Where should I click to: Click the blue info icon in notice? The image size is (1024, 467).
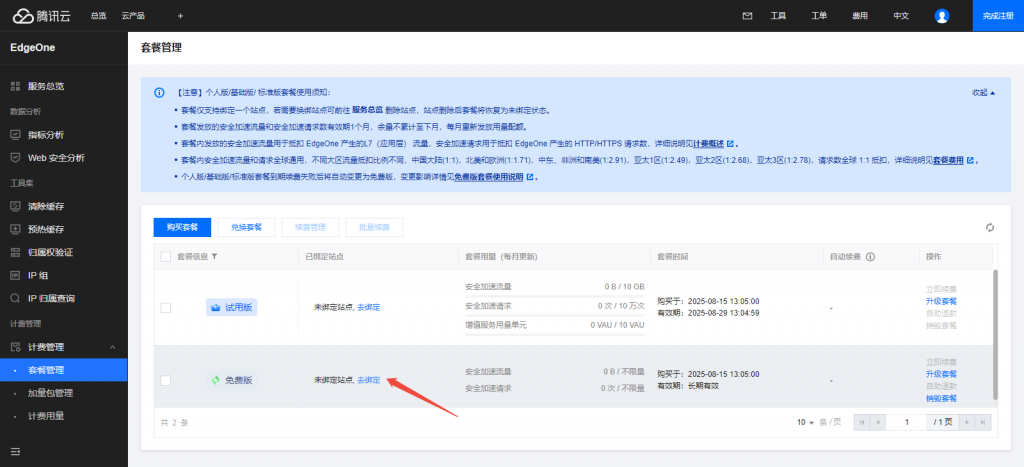159,92
